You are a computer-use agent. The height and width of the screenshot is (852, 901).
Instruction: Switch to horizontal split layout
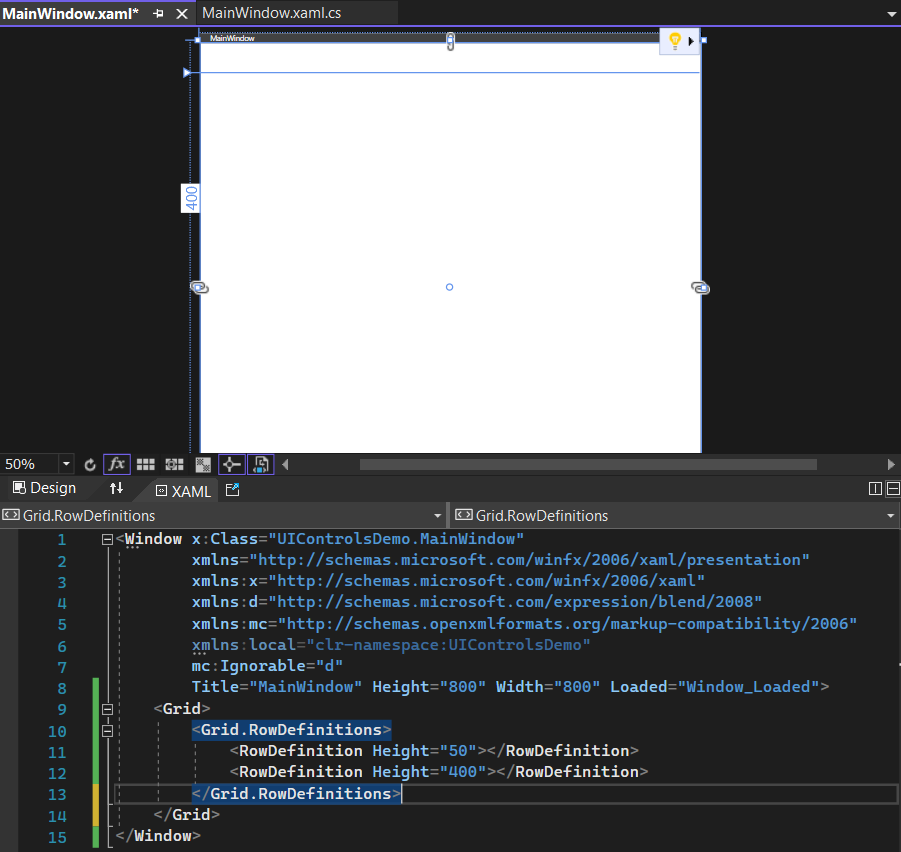point(892,489)
